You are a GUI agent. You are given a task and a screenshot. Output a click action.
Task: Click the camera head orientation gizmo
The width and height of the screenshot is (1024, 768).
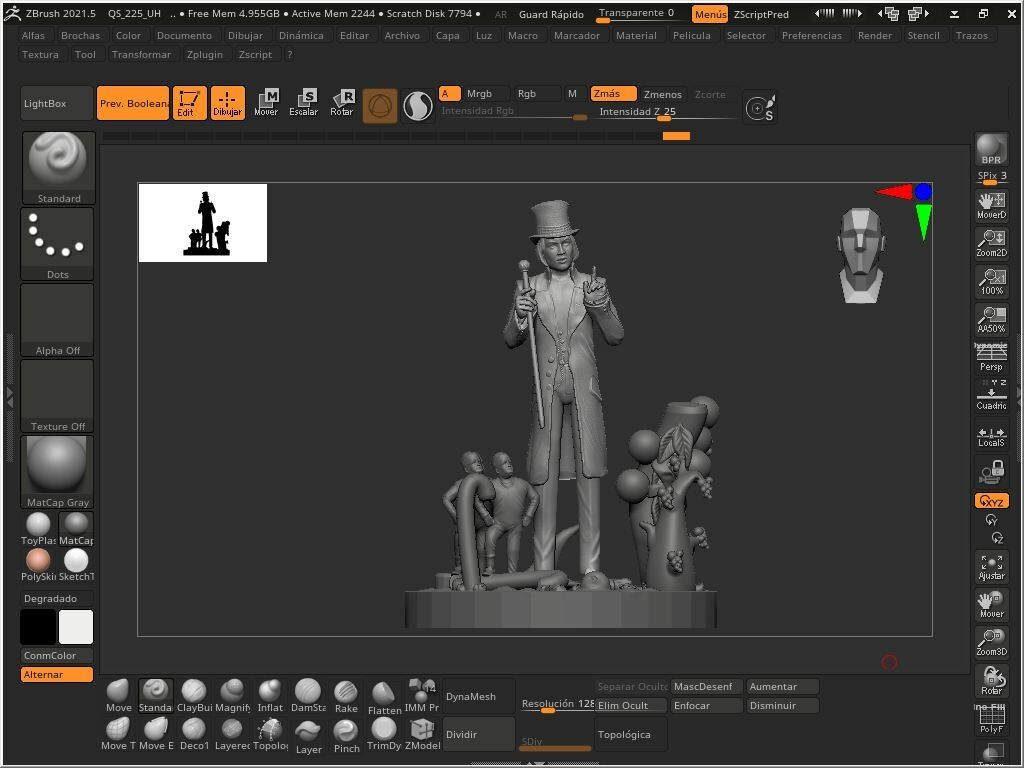[861, 255]
